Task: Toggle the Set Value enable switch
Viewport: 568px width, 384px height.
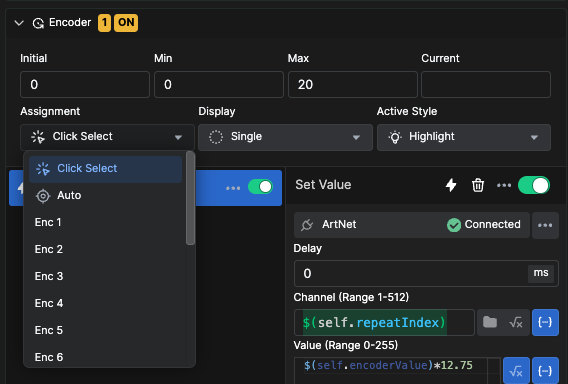Action: tap(534, 185)
